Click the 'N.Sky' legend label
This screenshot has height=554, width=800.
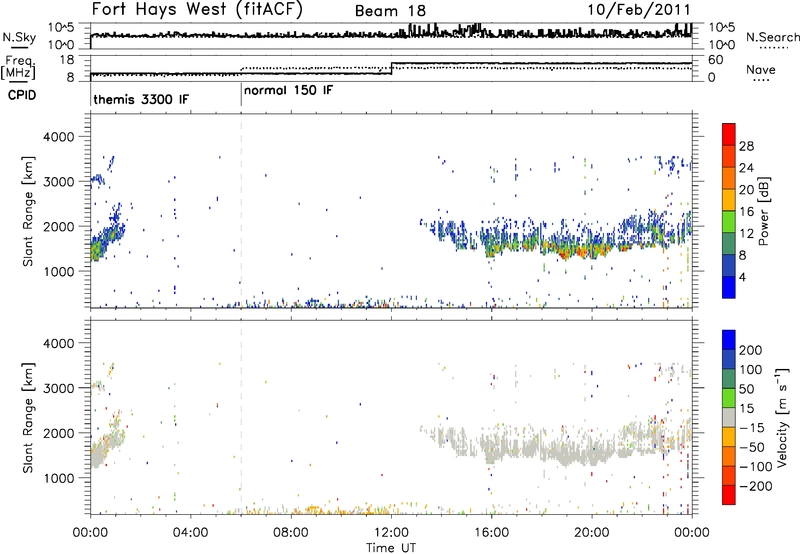19,37
